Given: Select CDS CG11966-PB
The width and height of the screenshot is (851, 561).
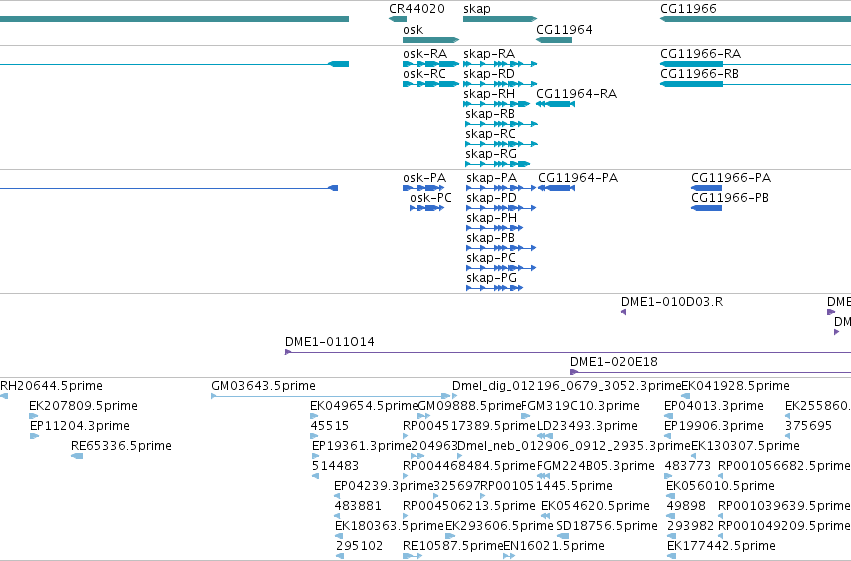Looking at the screenshot, I should 706,208.
